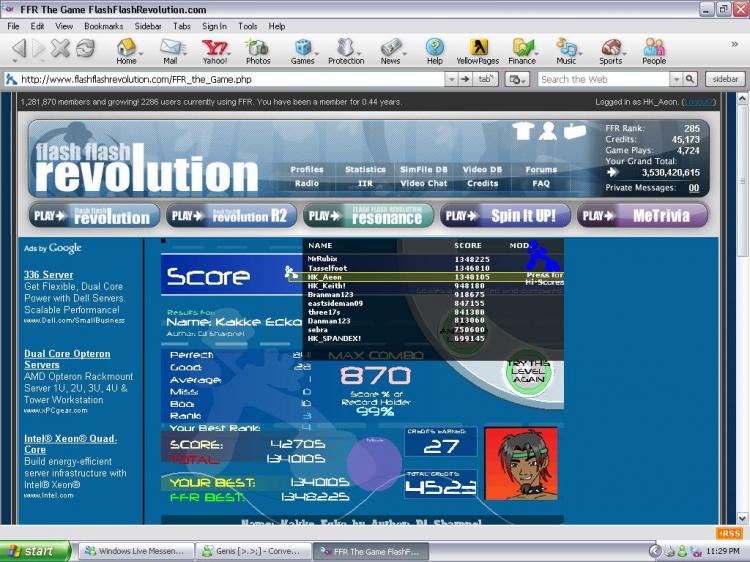Click the blue Hi-Scores character icon
The image size is (750, 562).
[541, 257]
